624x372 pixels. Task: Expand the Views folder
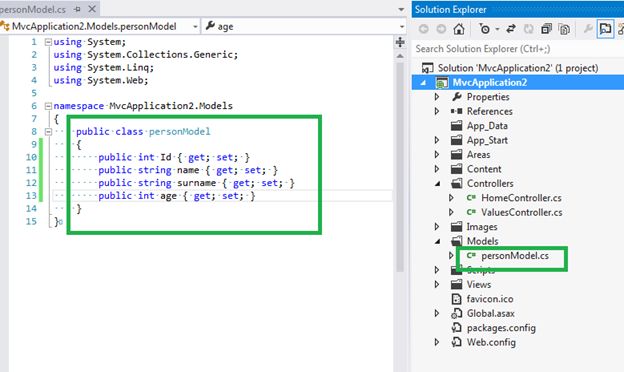(x=437, y=284)
